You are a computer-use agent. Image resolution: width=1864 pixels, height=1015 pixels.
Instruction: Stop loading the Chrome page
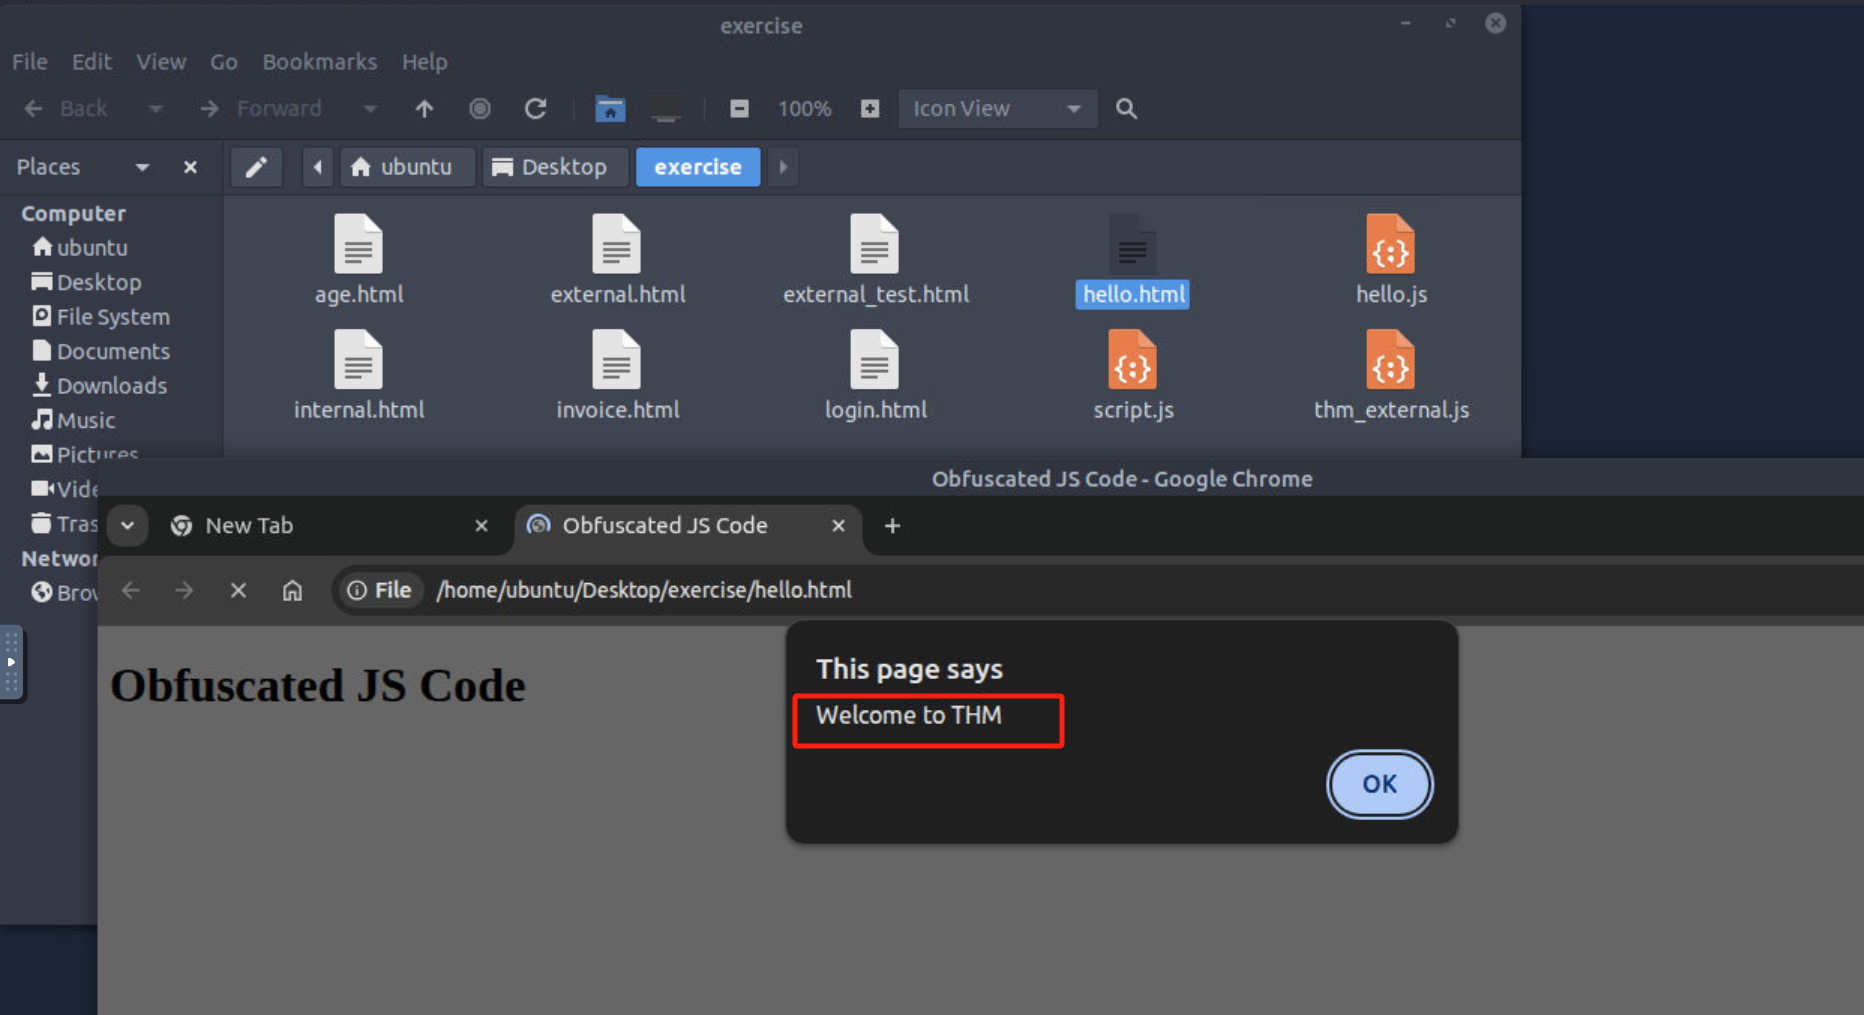pos(238,590)
